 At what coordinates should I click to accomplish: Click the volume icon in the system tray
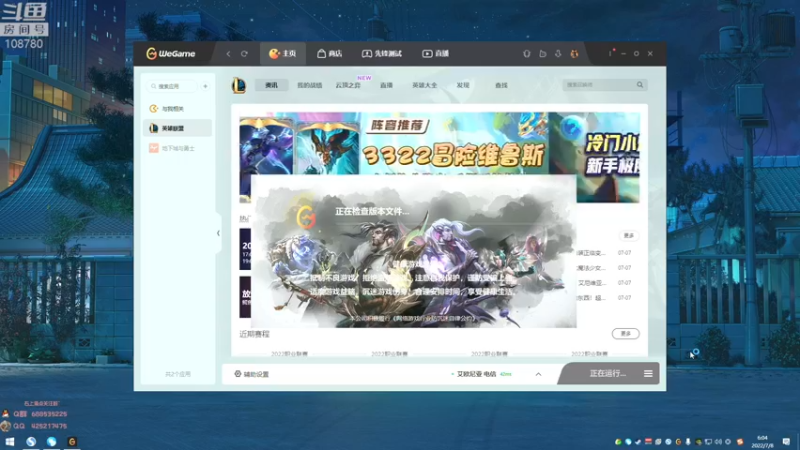[x=718, y=442]
